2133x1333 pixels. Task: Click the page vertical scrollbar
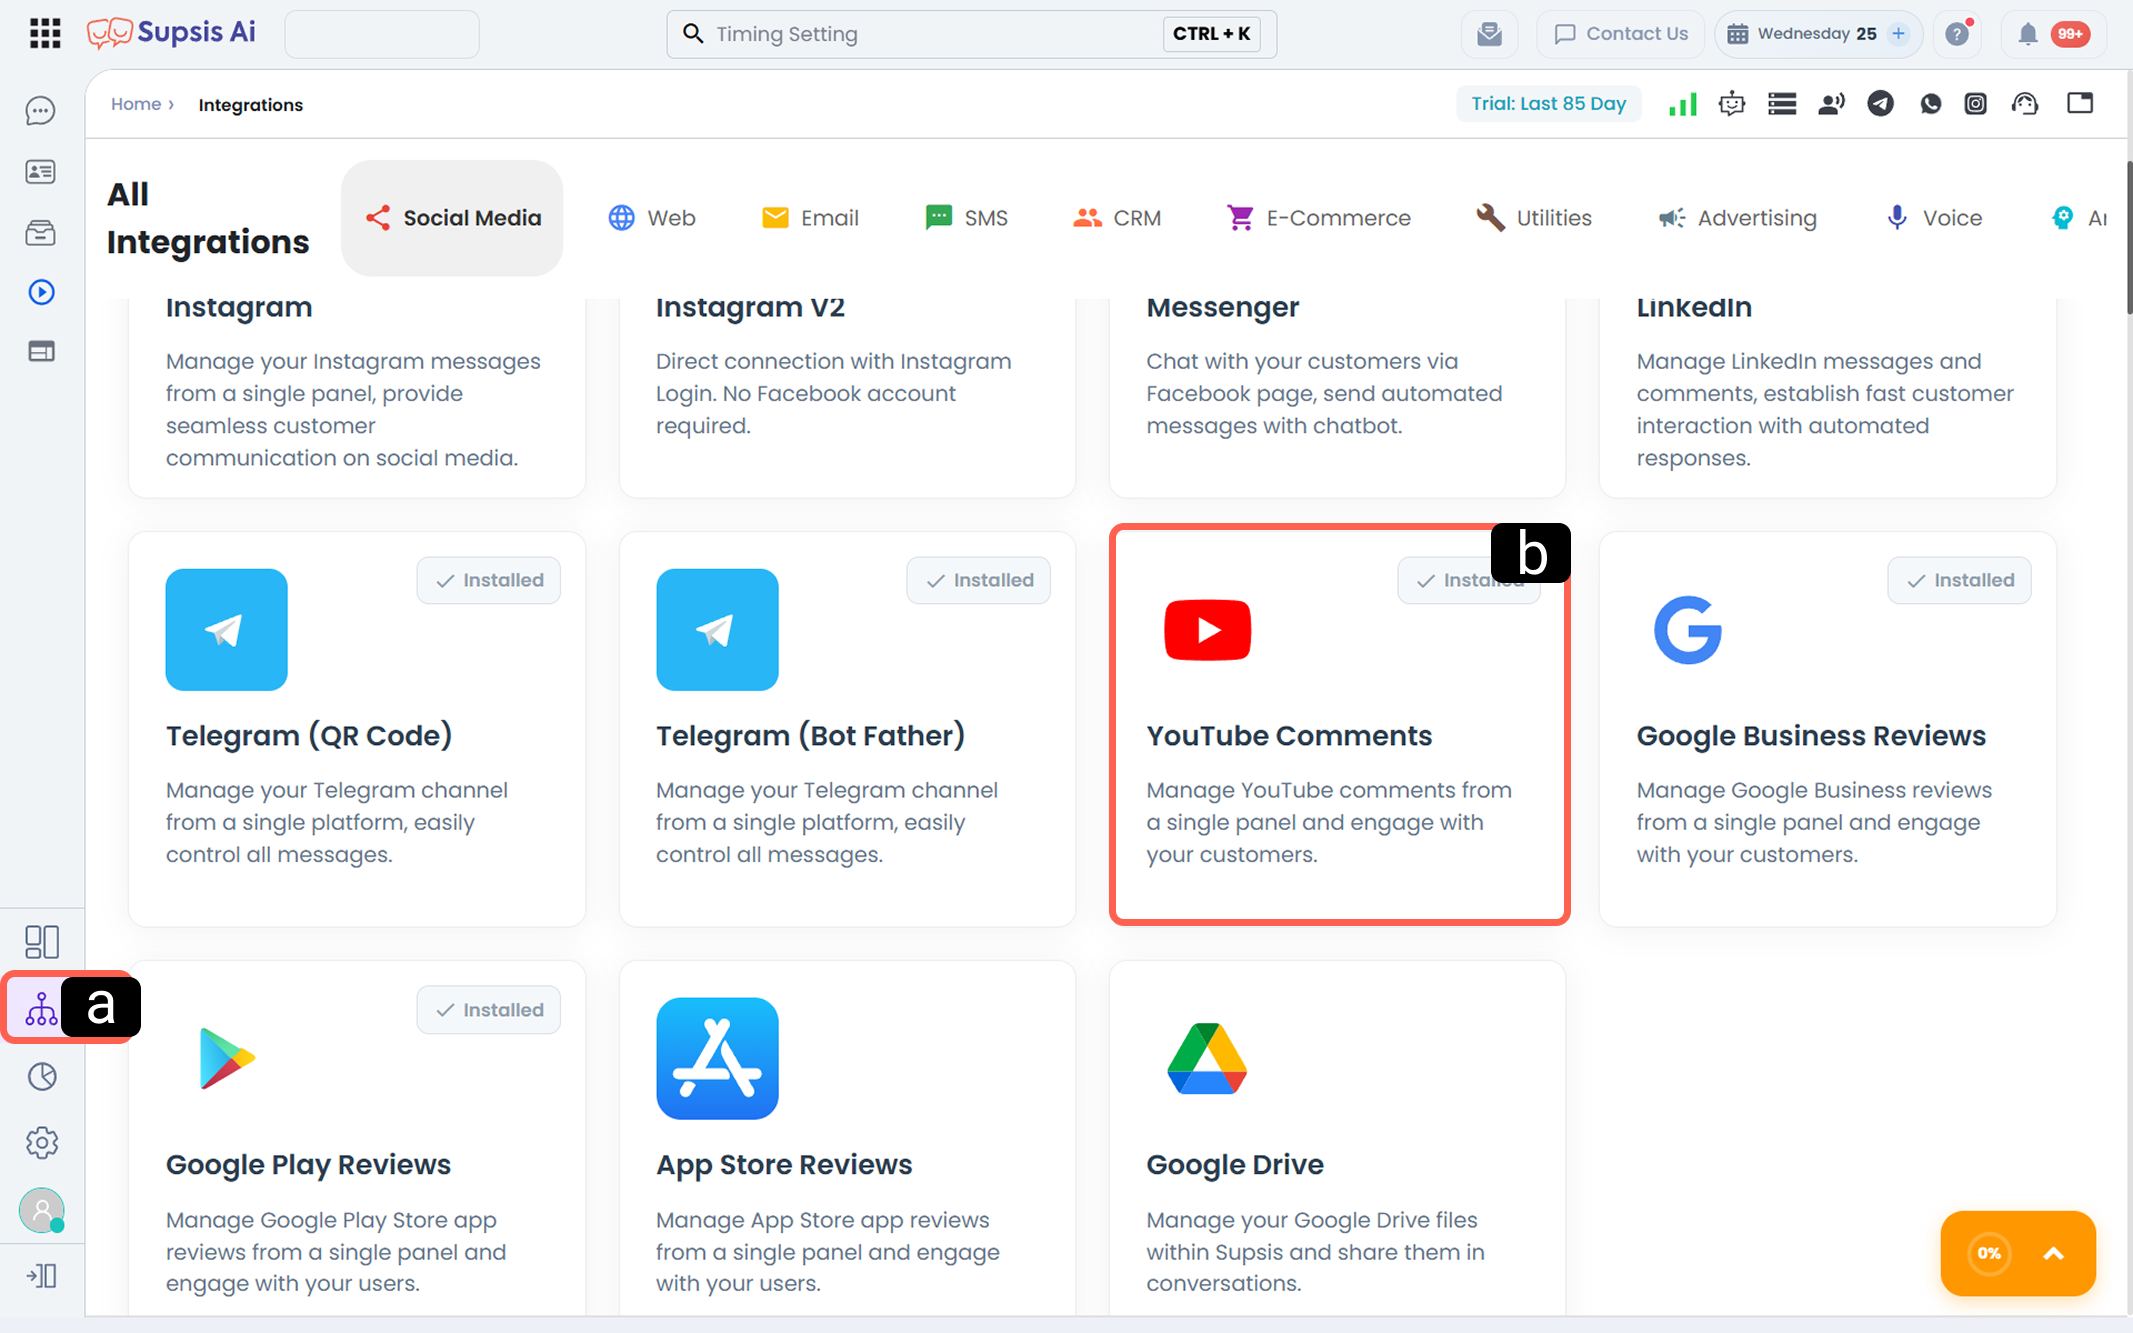click(2129, 238)
